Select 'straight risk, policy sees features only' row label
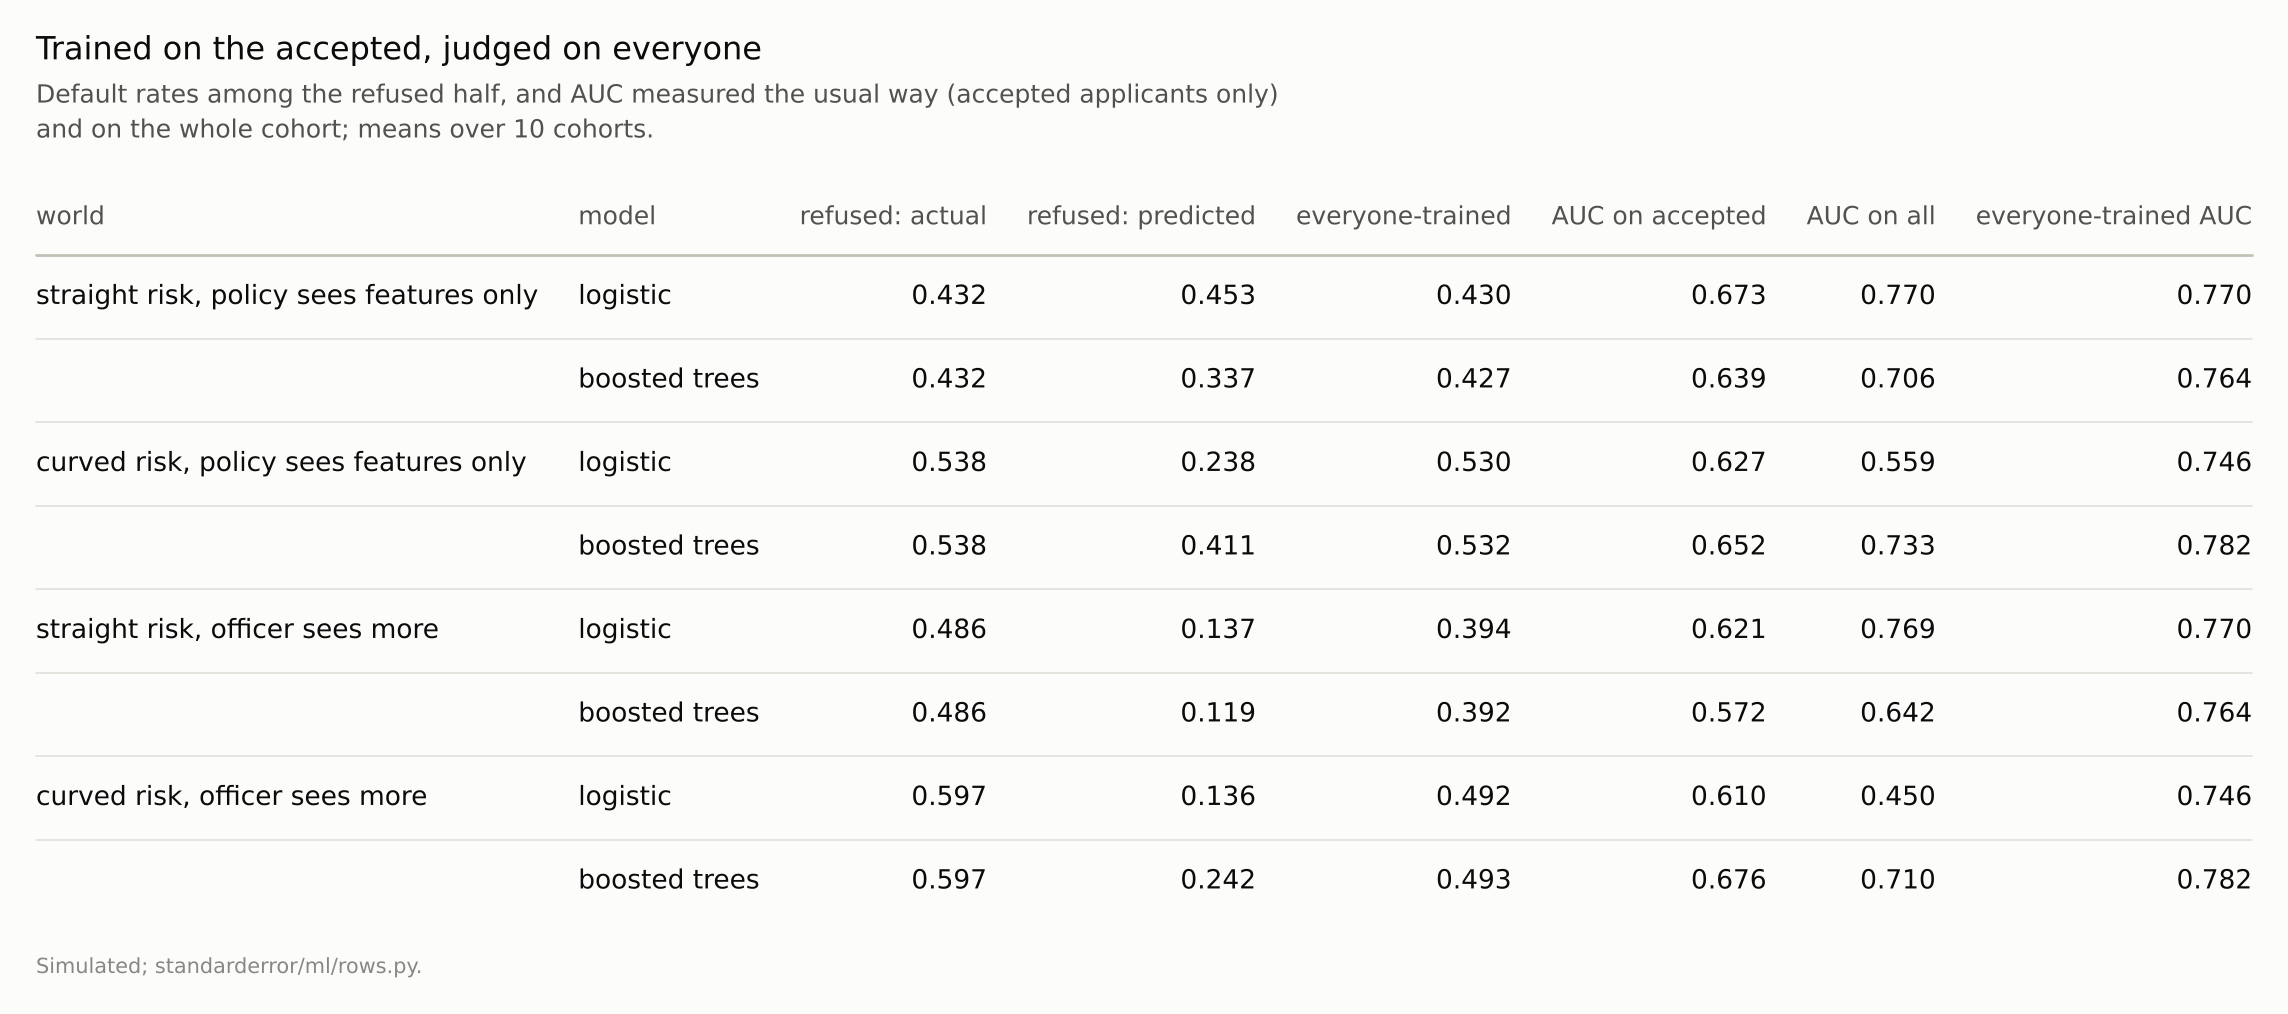 (287, 295)
